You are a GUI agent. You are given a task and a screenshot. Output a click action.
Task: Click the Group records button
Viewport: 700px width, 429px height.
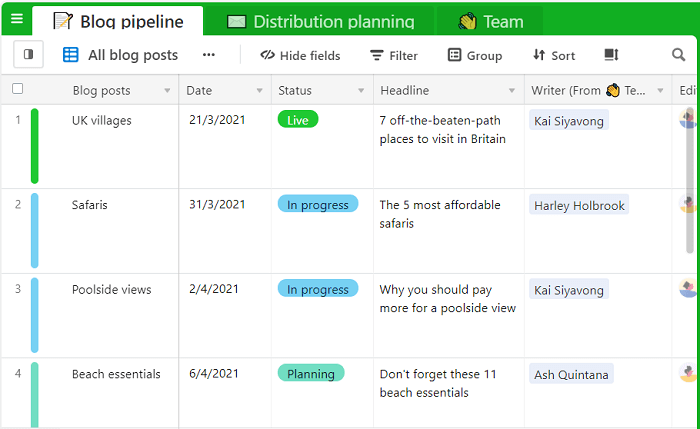click(475, 55)
